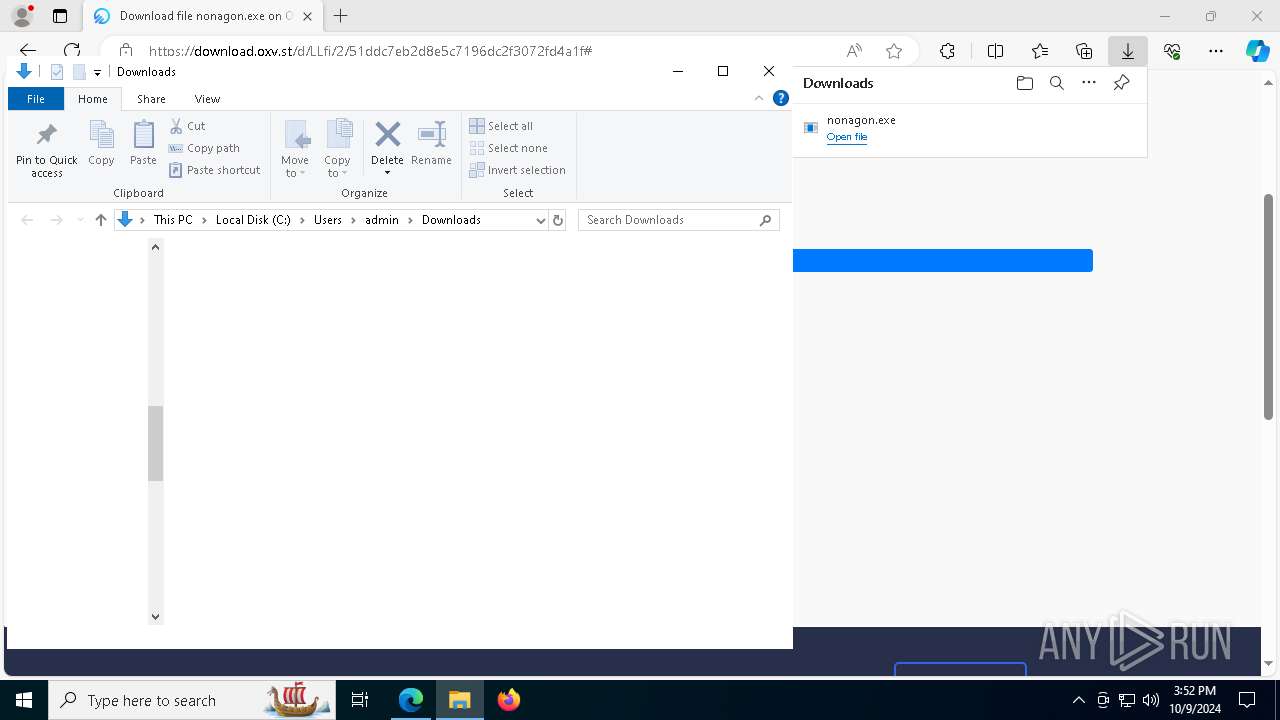Refresh the Downloads folder view
The image size is (1280, 720).
[x=558, y=220]
